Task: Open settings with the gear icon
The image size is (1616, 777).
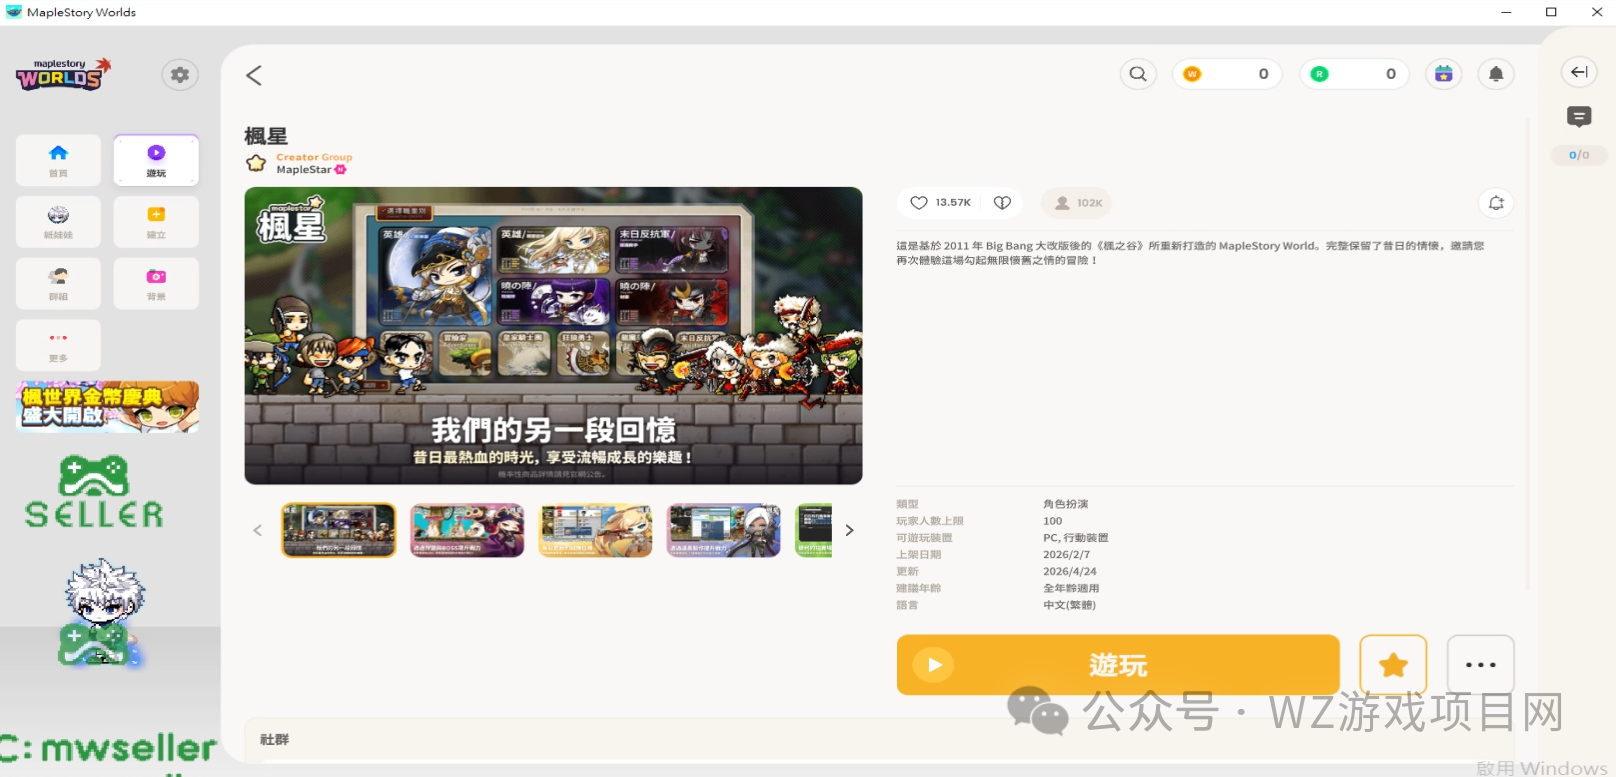Action: click(180, 75)
